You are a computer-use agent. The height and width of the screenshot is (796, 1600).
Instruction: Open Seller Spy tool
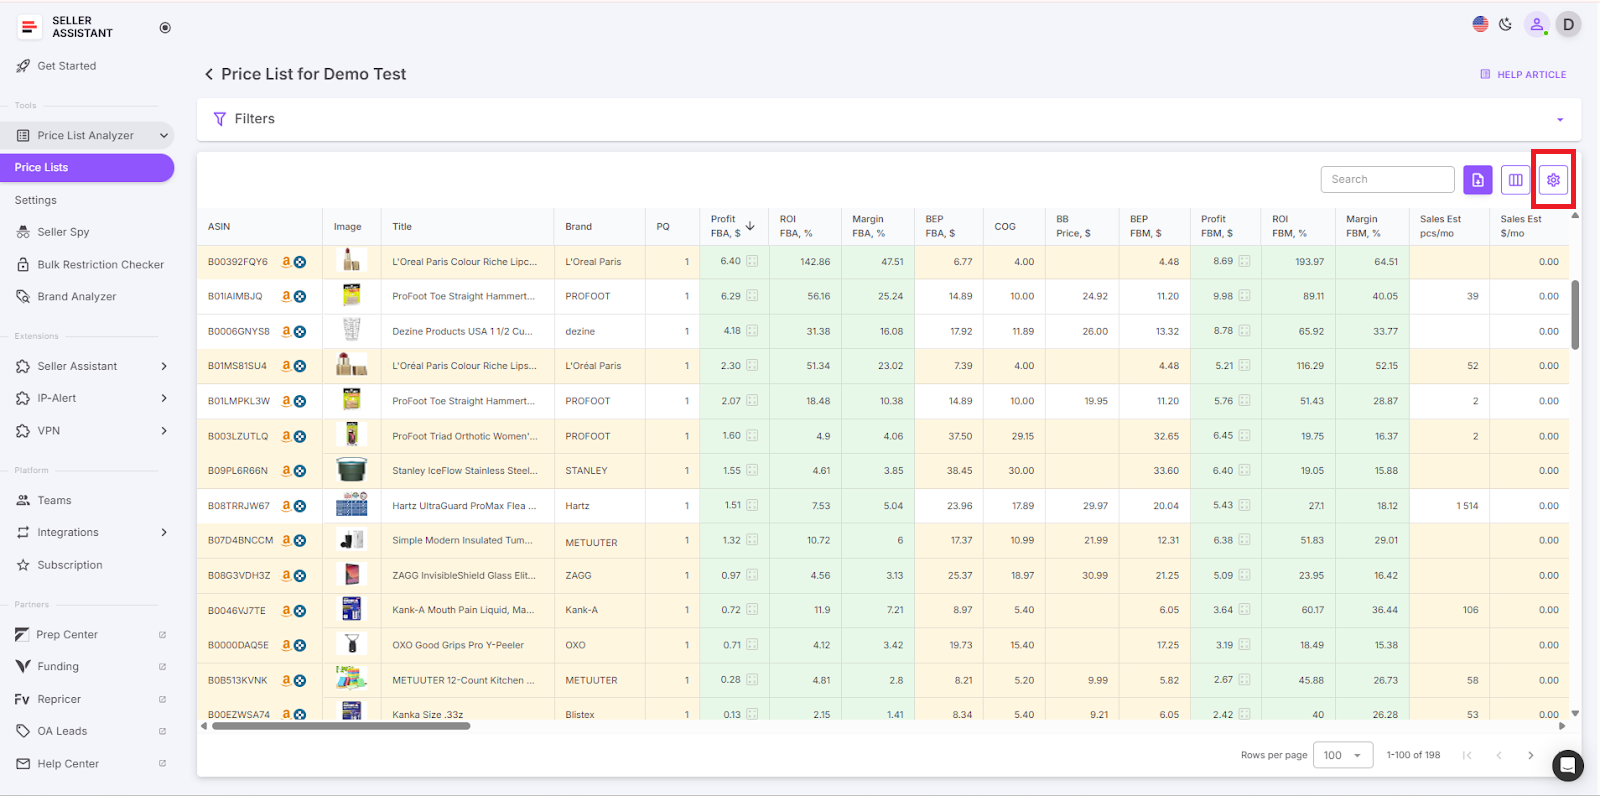coord(63,232)
